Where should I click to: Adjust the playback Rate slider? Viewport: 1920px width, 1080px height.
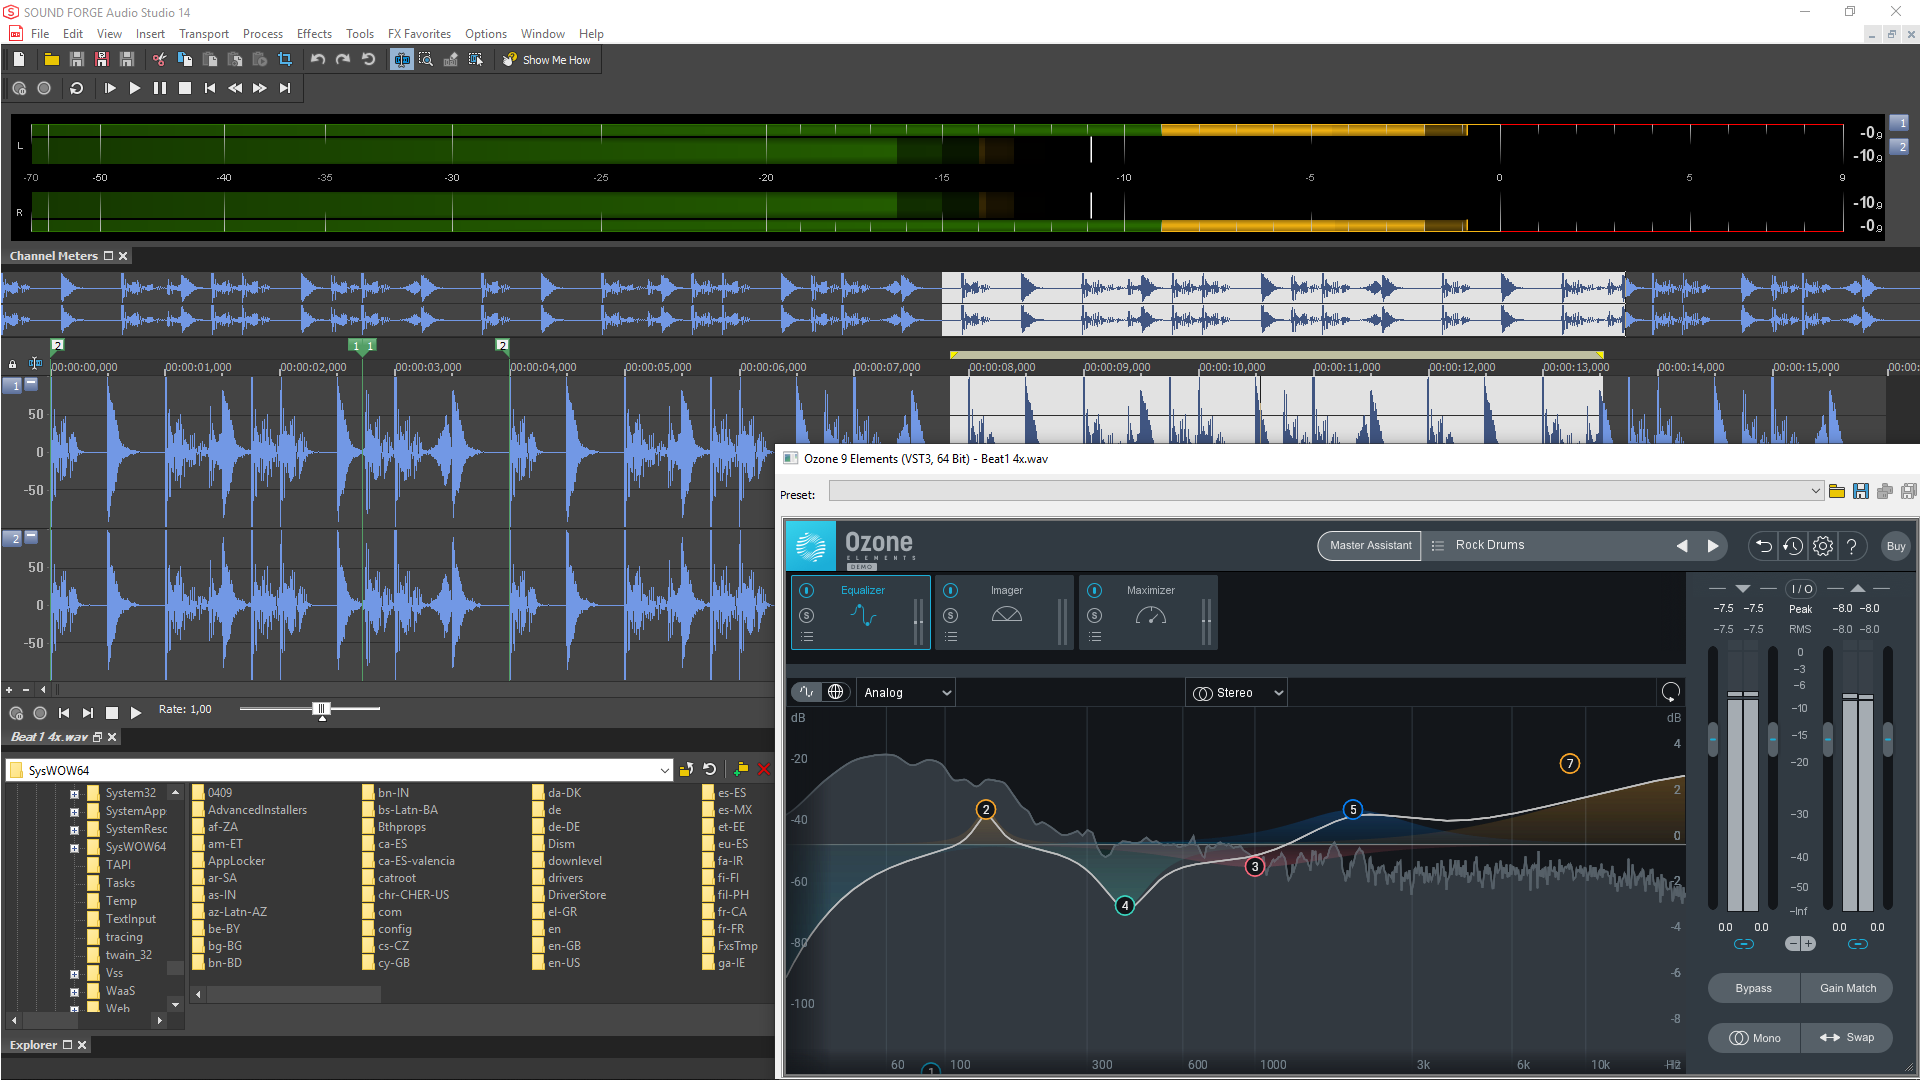click(x=321, y=709)
